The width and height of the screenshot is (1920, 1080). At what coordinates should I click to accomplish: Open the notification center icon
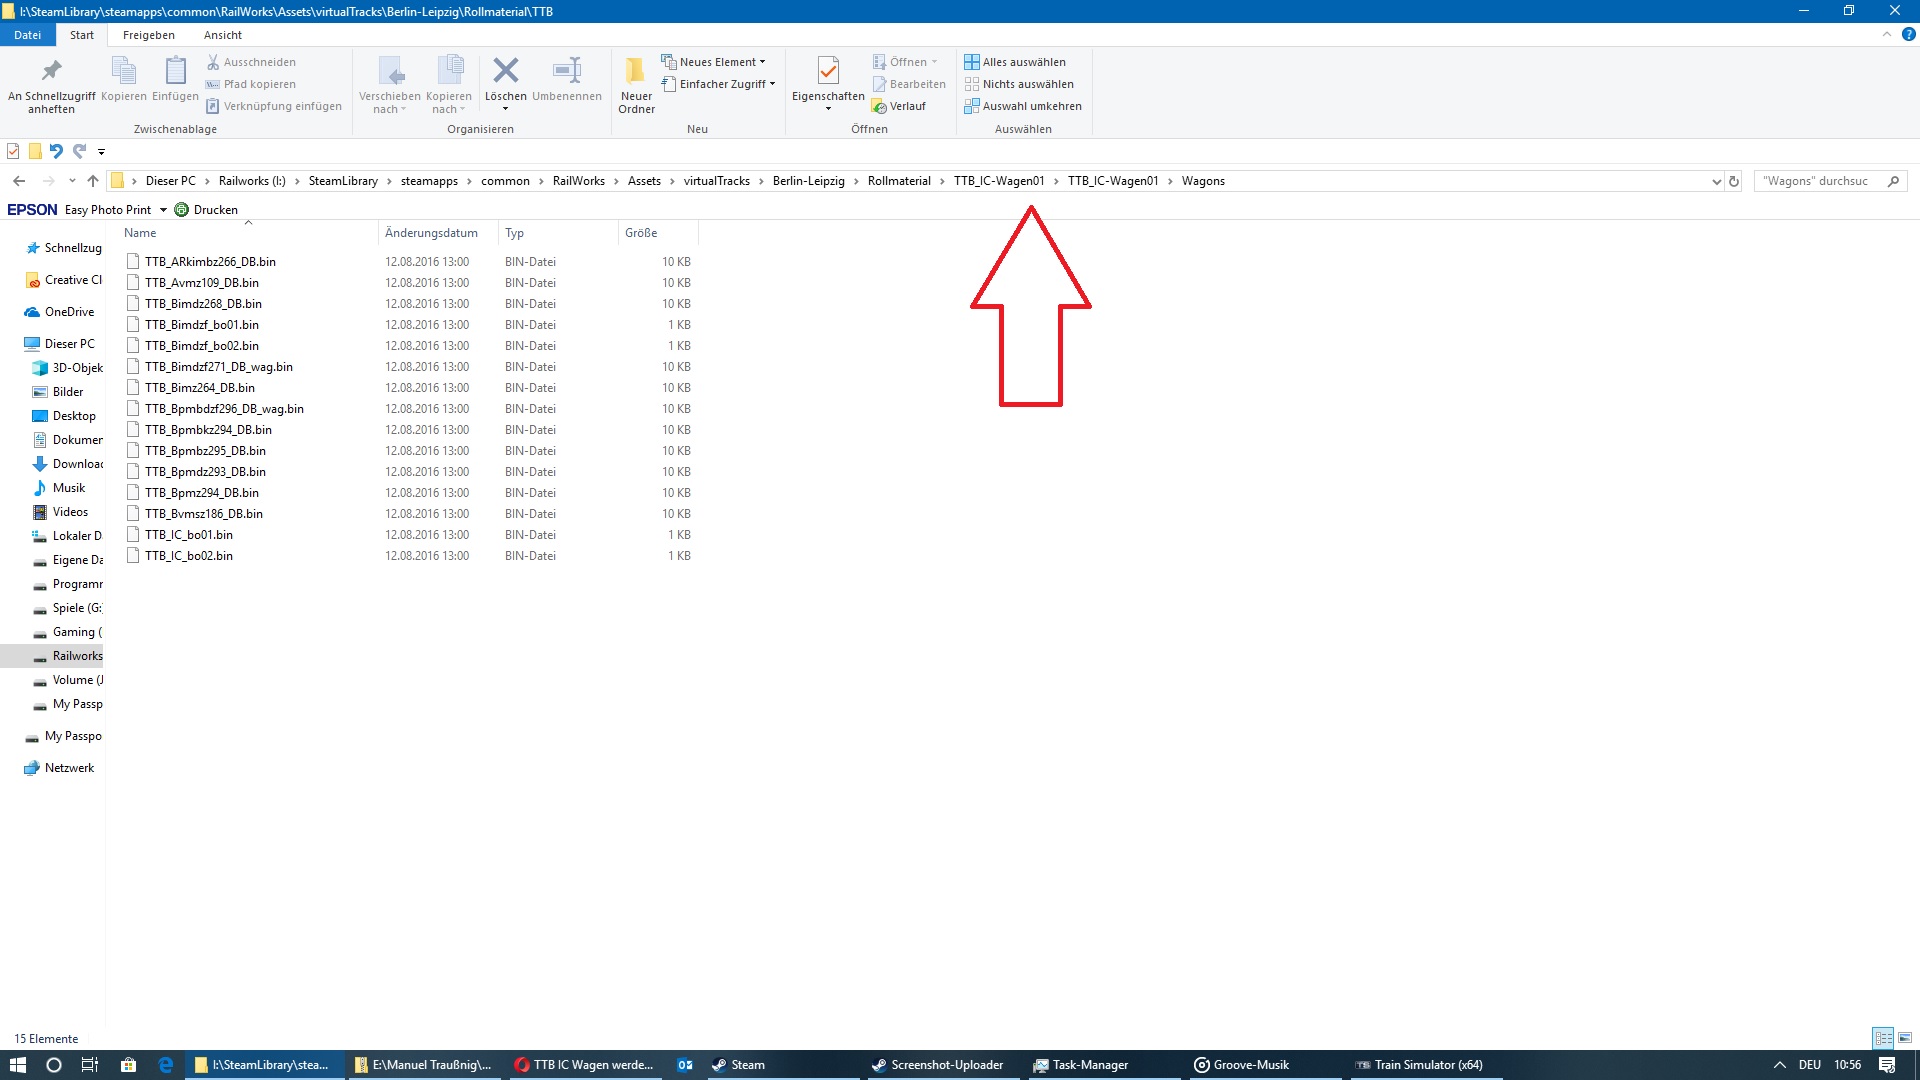click(x=1887, y=1065)
